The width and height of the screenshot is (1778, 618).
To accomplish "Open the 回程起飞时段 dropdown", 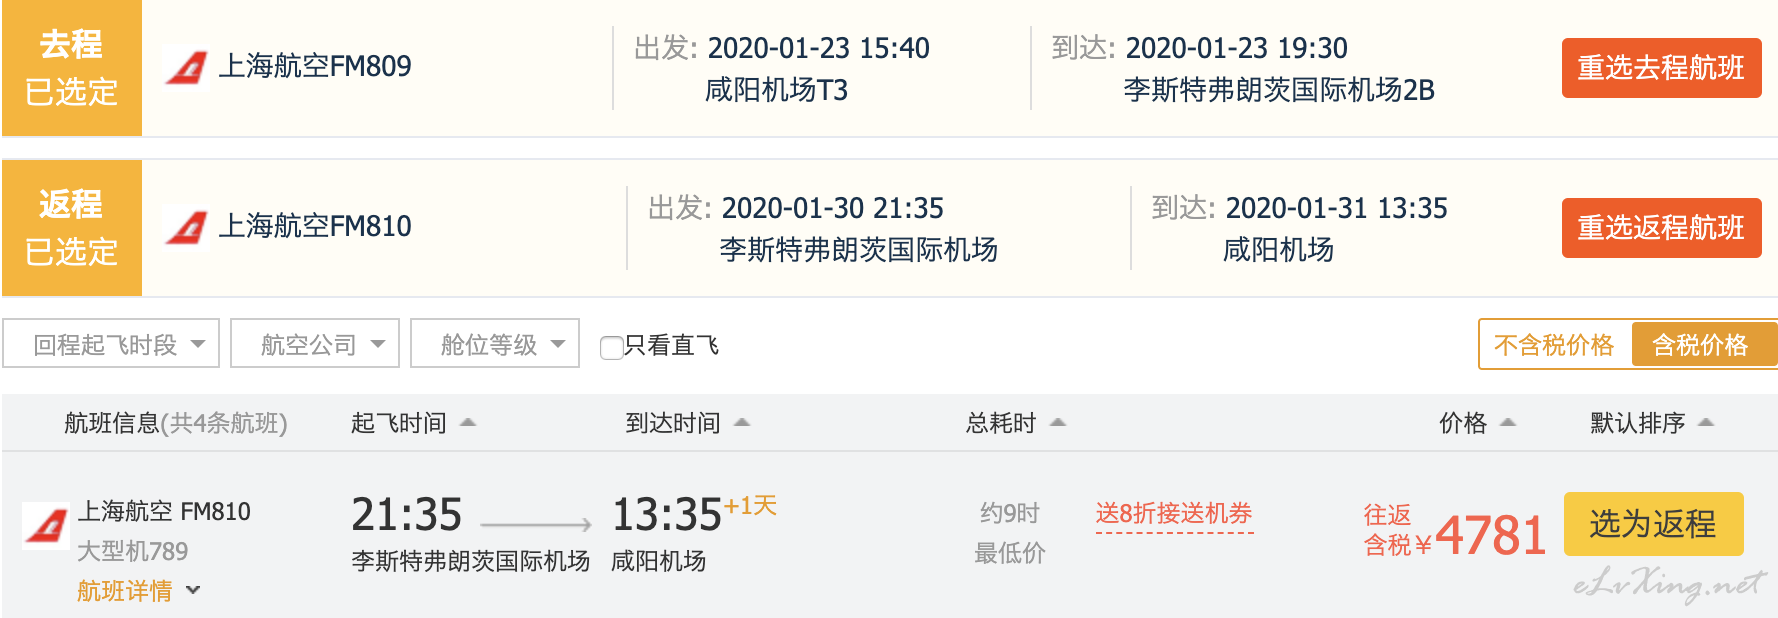I will pos(111,344).
